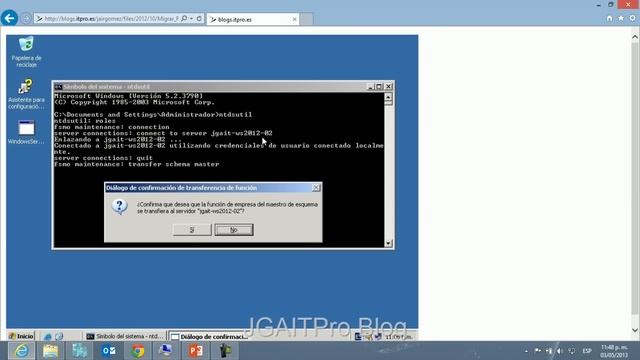The width and height of the screenshot is (640, 360).
Task: Close the blogs.itpro.es tab
Action: pyautogui.click(x=294, y=19)
